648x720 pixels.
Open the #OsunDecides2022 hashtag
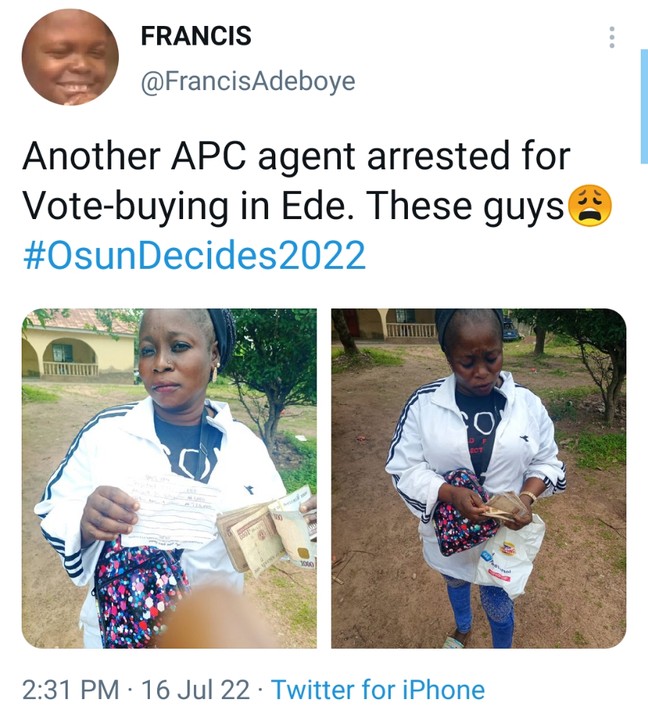point(194,255)
